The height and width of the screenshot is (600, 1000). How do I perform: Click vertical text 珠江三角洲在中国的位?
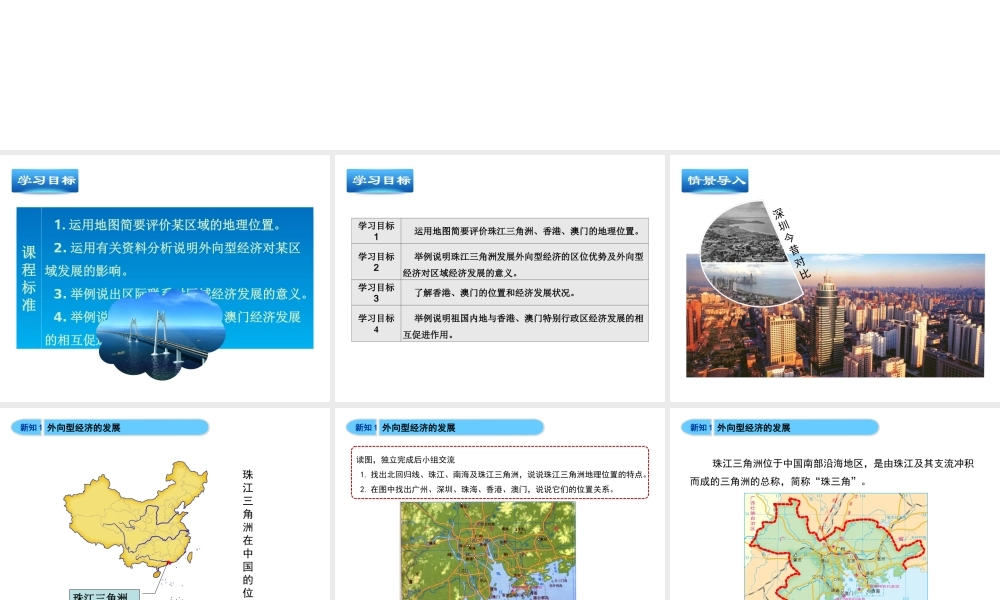pos(247,534)
